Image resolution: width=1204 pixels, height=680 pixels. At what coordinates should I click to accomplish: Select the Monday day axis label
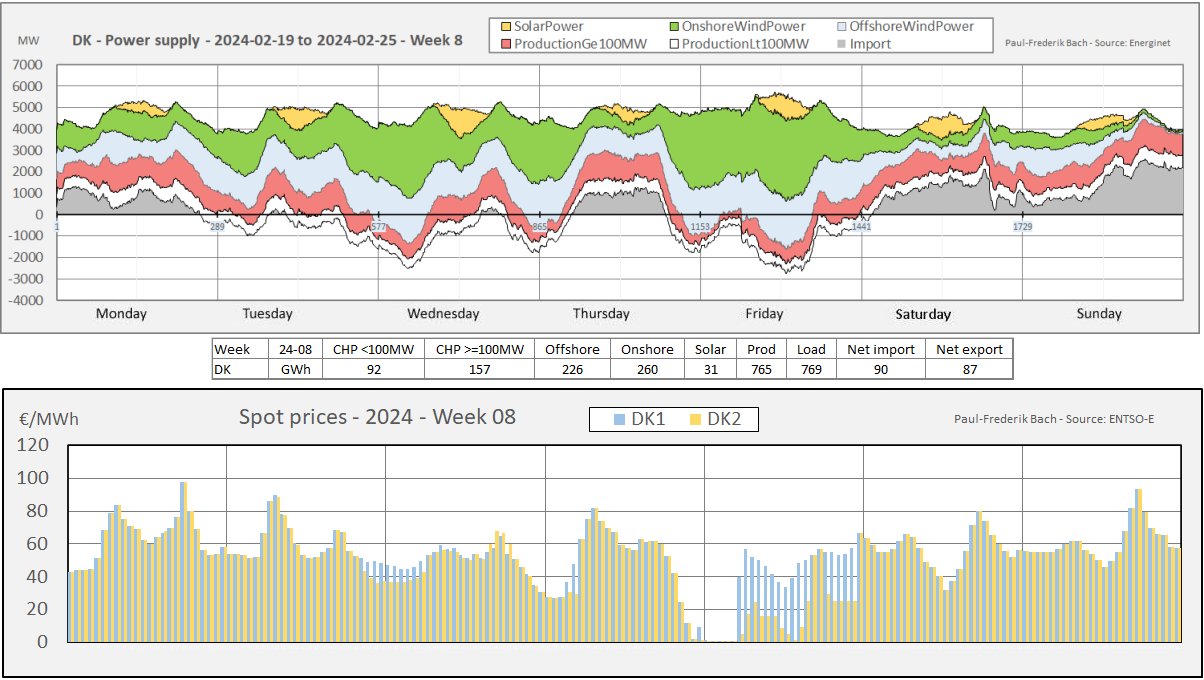click(121, 314)
